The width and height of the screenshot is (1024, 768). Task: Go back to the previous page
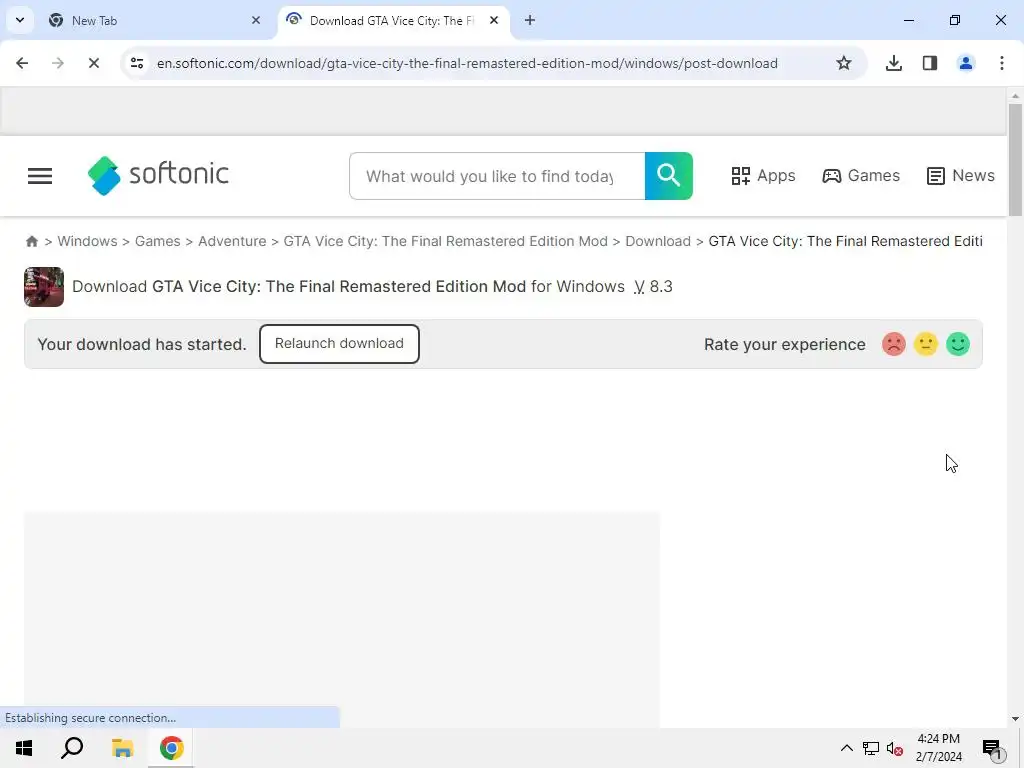pyautogui.click(x=22, y=63)
